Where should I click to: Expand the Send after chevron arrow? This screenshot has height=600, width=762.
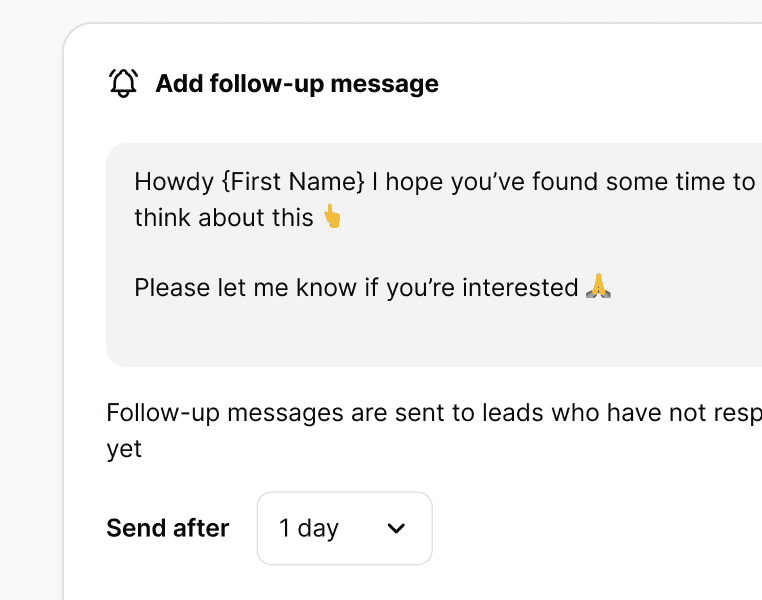(396, 528)
